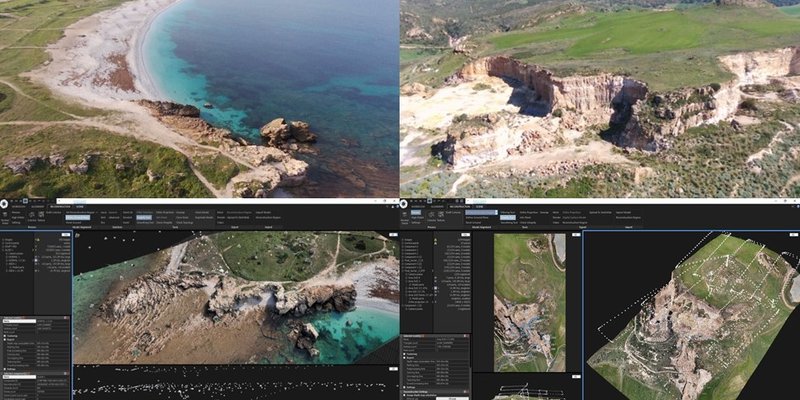This screenshot has height=400, width=800.
Task: Click Deselect in left window ribbon
Action: 128,217
